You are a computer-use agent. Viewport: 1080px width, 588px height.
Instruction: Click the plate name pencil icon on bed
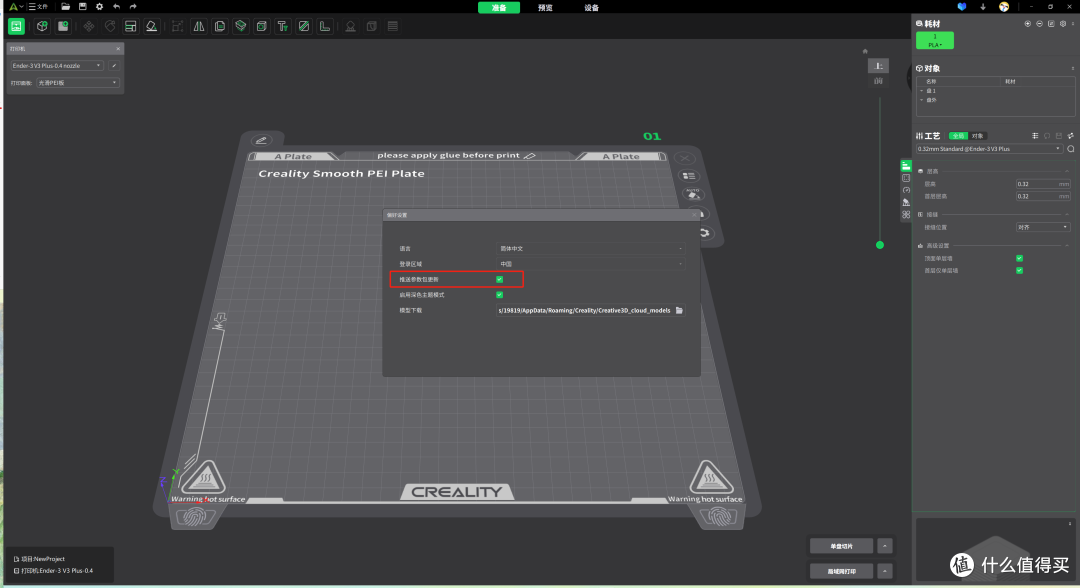(x=261, y=140)
